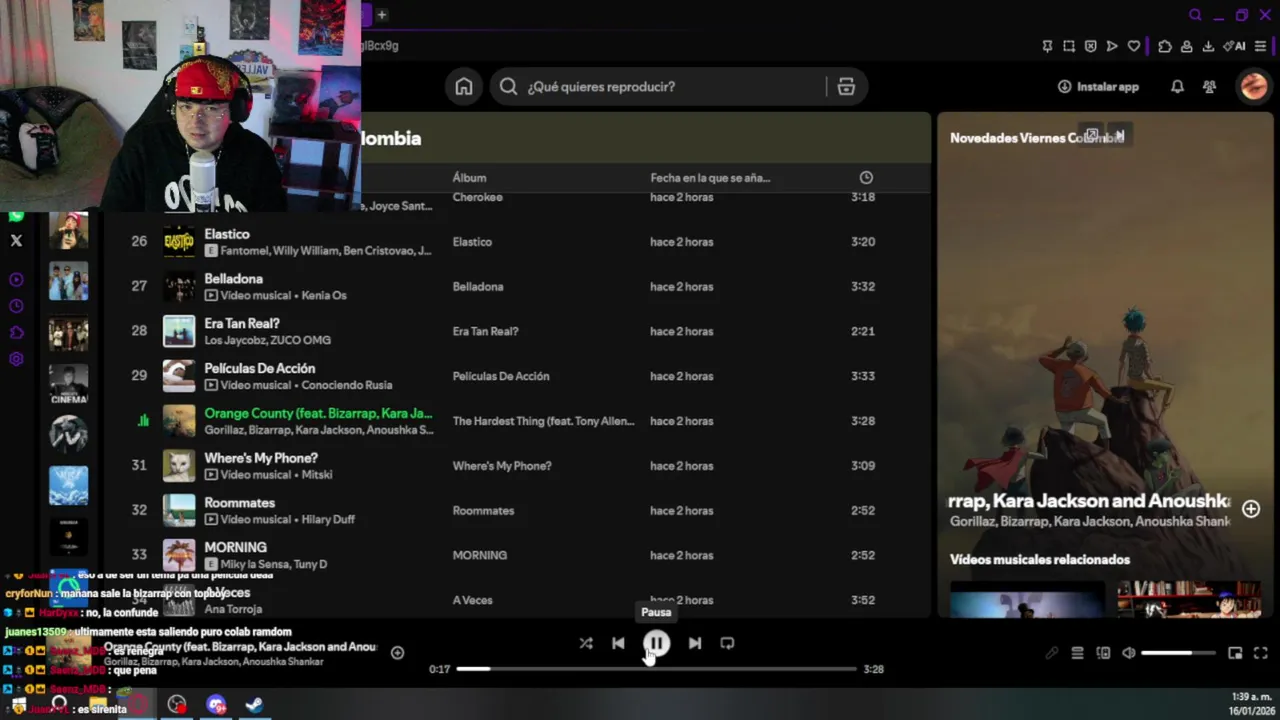Open the browser easy setup menu
The width and height of the screenshot is (1280, 720).
[x=1260, y=46]
